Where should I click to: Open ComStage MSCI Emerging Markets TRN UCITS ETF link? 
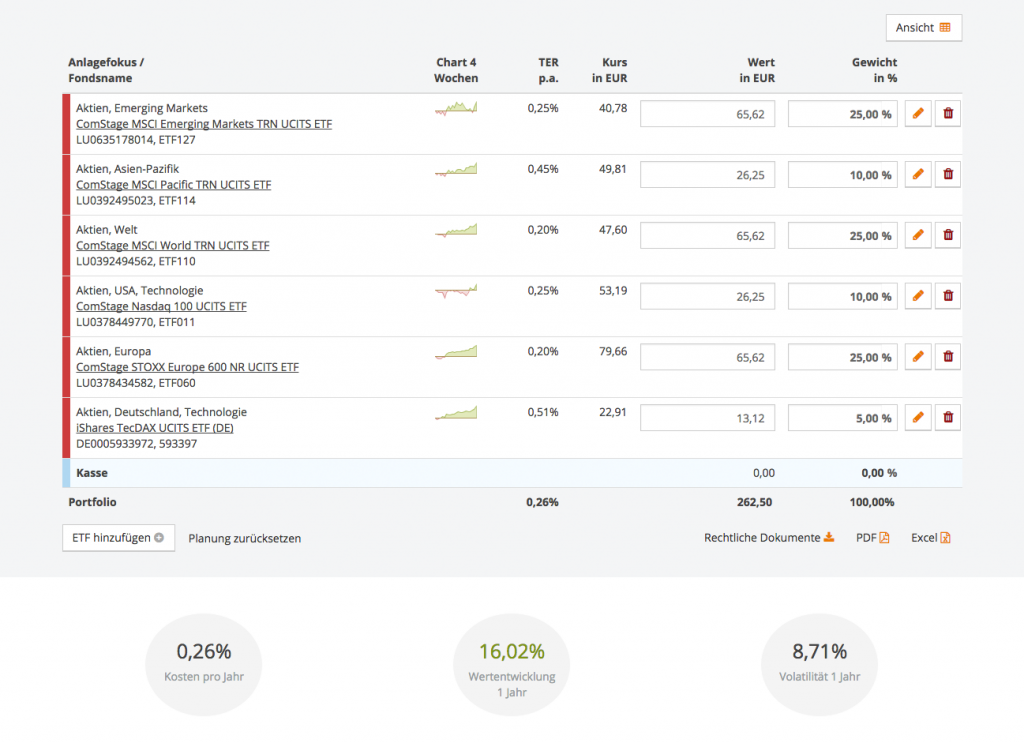[x=204, y=124]
